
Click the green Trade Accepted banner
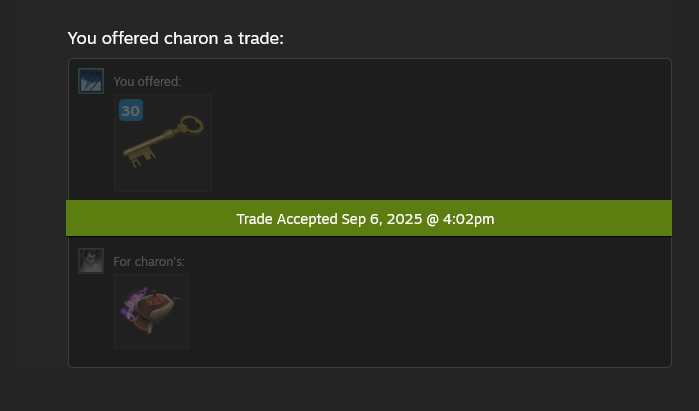369,218
